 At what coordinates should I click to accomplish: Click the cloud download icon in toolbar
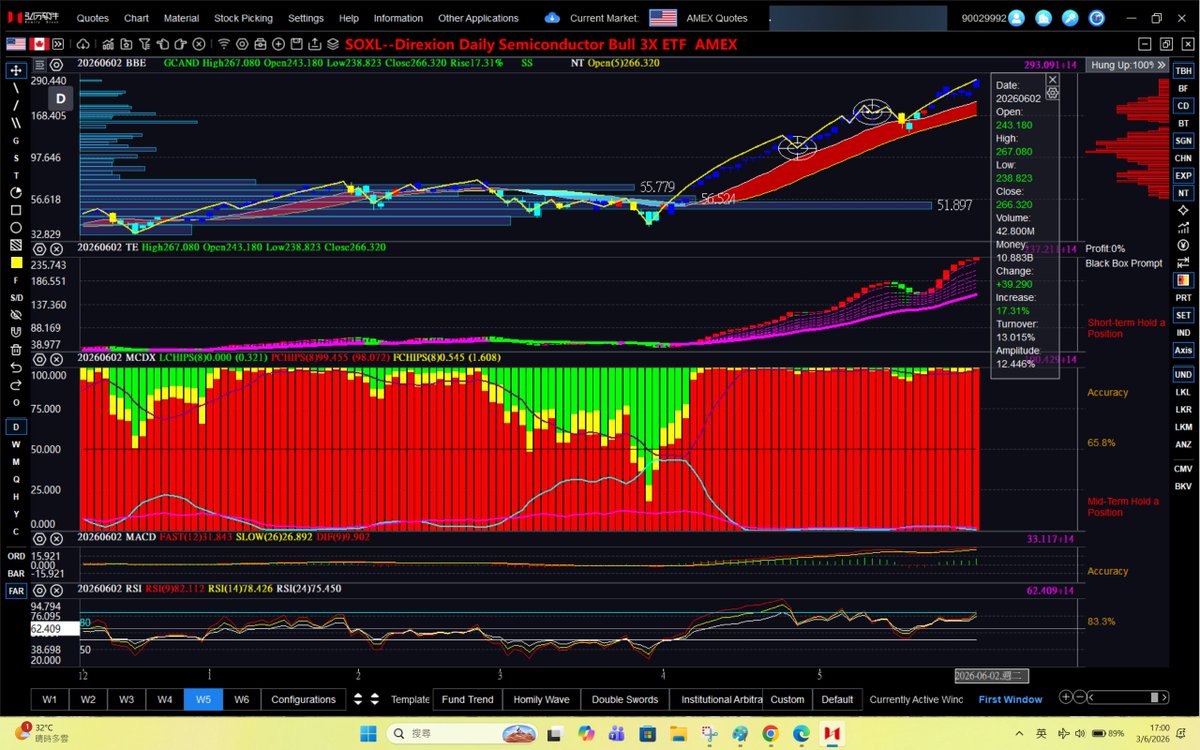pyautogui.click(x=81, y=44)
